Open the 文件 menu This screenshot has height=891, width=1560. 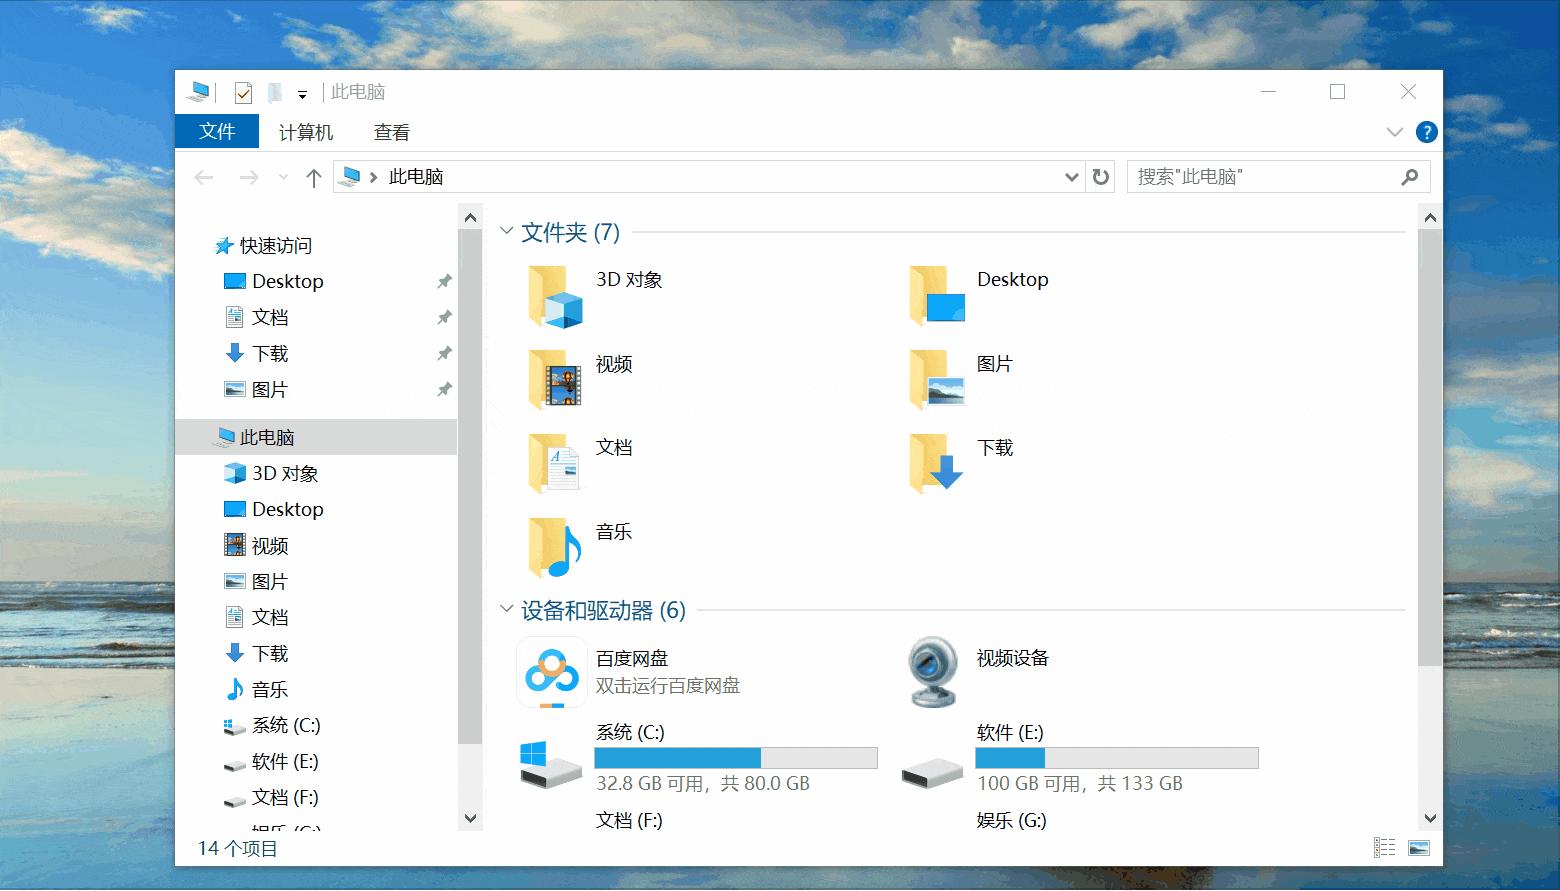click(217, 131)
